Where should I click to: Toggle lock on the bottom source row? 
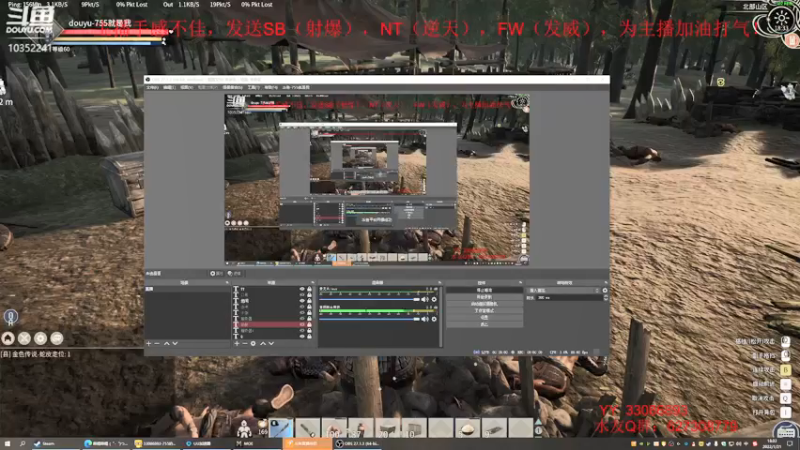[x=309, y=336]
